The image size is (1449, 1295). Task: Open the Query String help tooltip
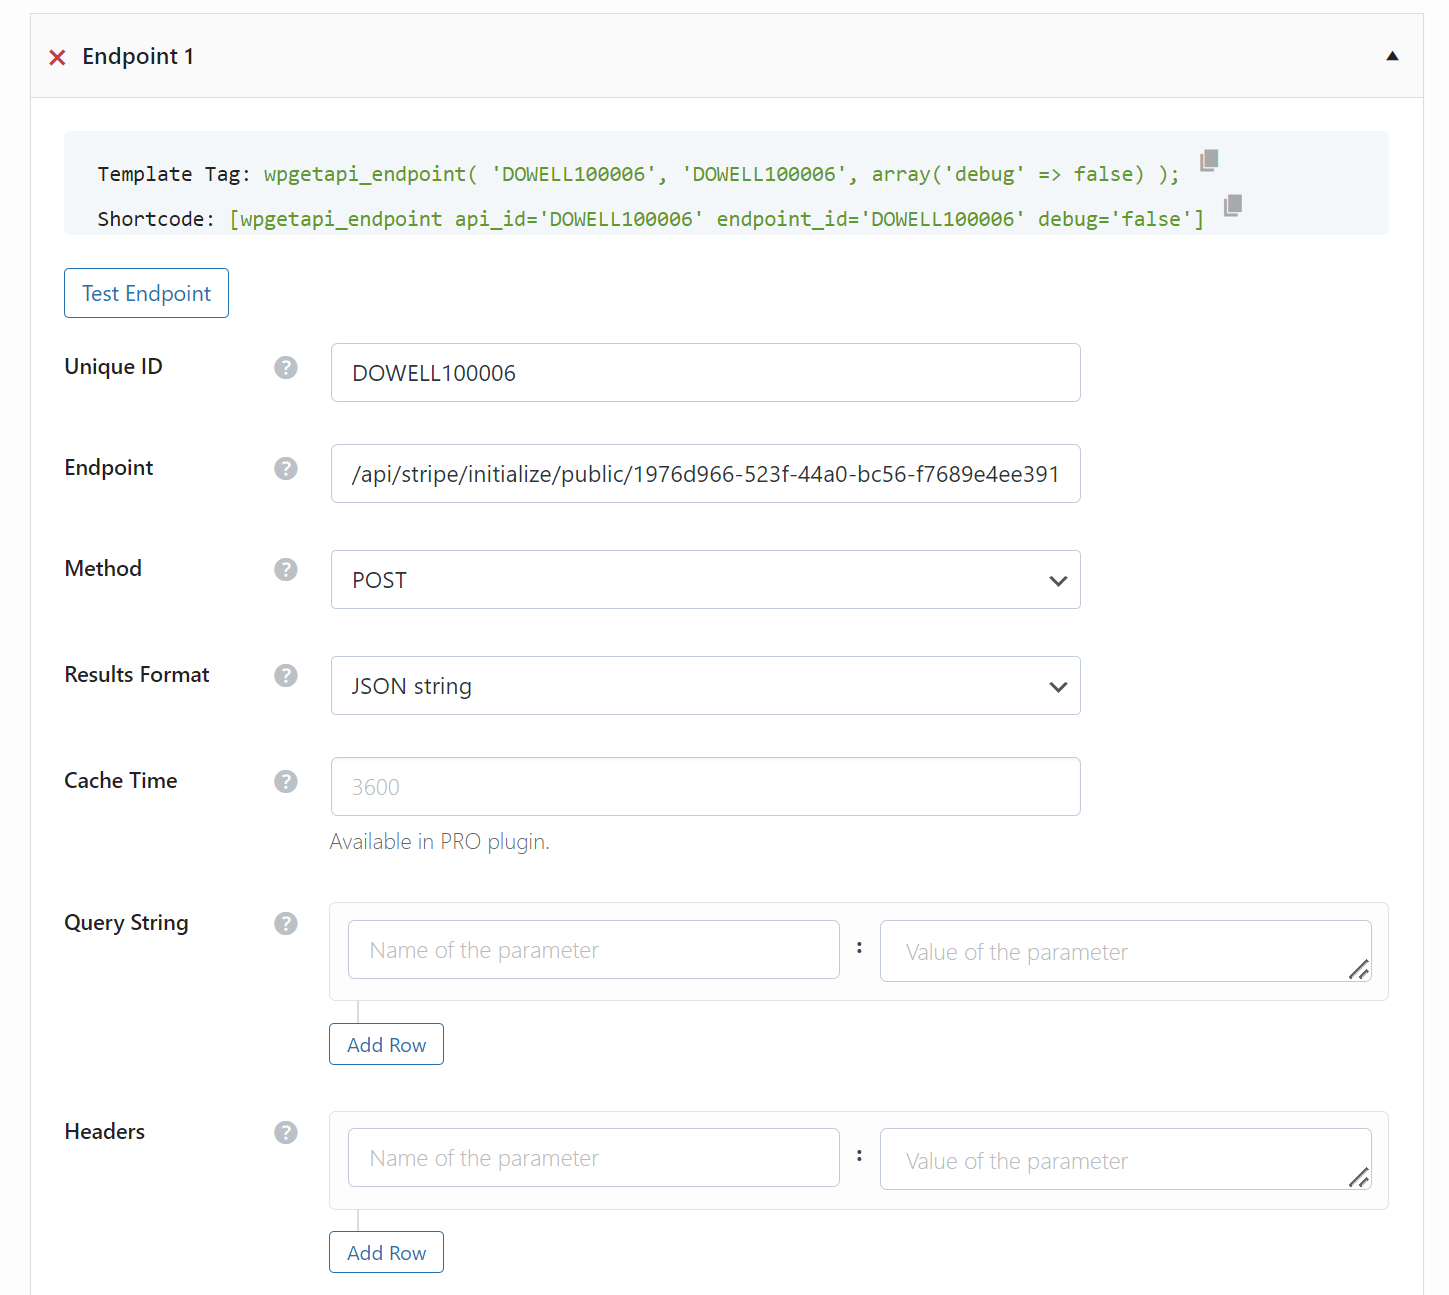tap(286, 924)
